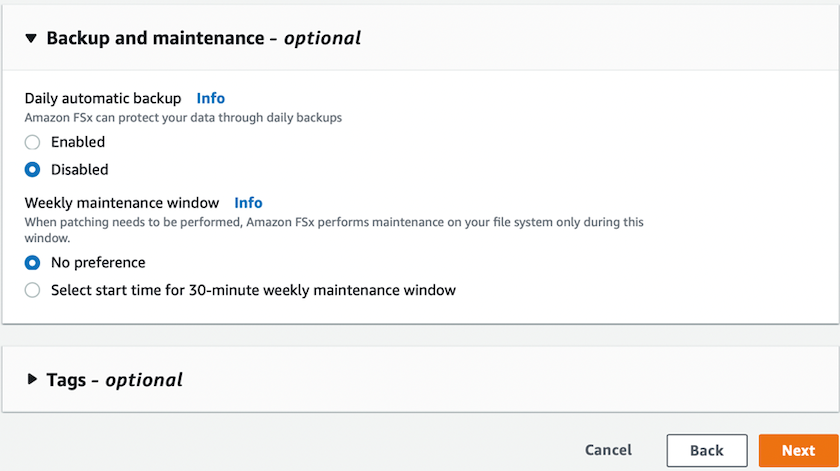Click the "Enabled" option label text

[78, 142]
